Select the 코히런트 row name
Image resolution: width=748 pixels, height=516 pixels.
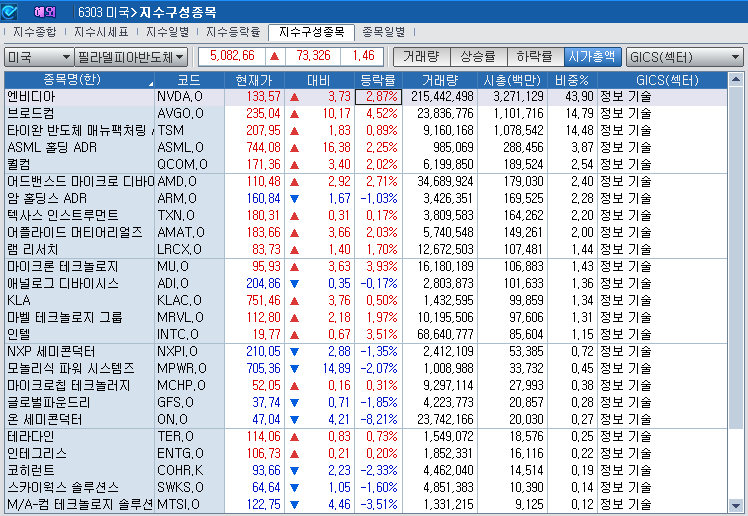coord(31,470)
